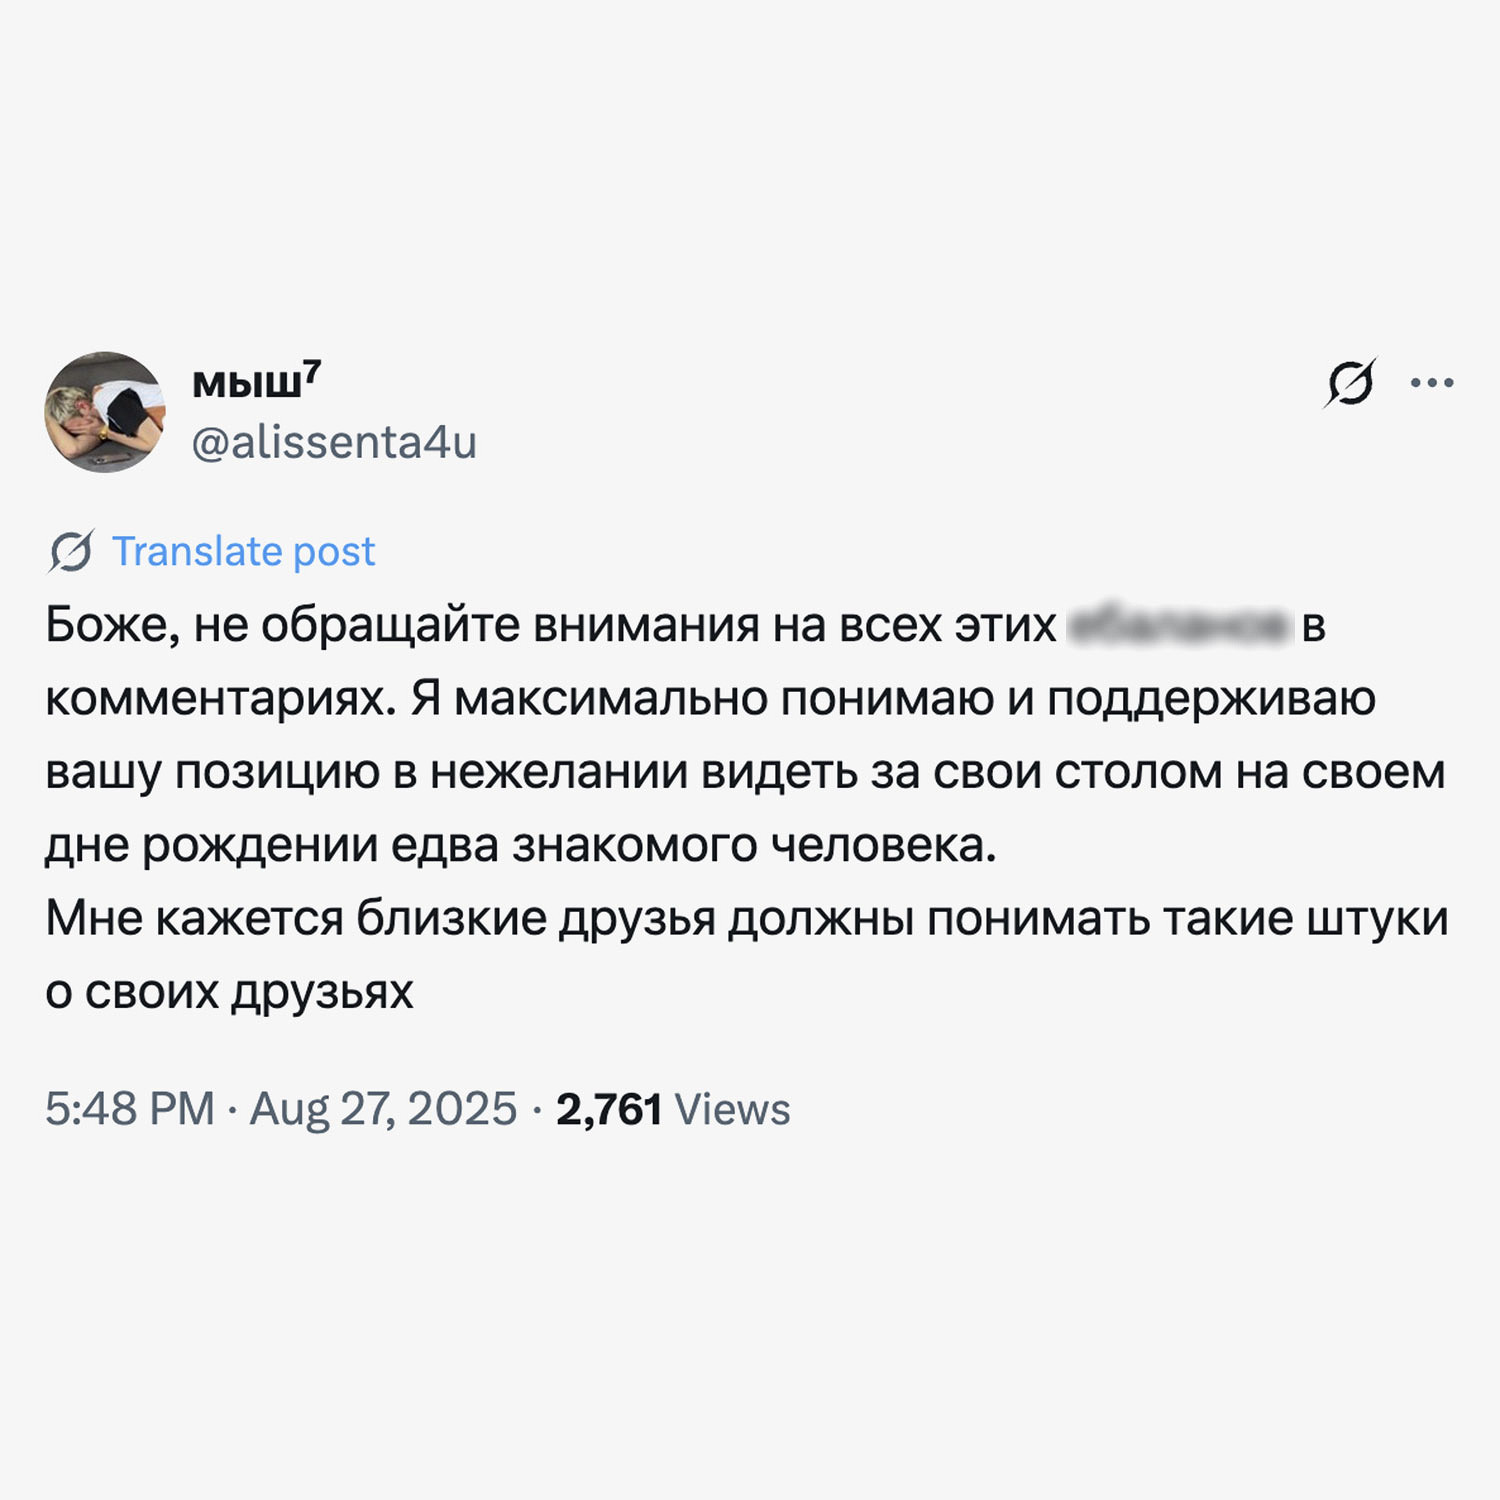The height and width of the screenshot is (1500, 1500).
Task: Click the line starting with вашу позицию
Action: pos(745,772)
